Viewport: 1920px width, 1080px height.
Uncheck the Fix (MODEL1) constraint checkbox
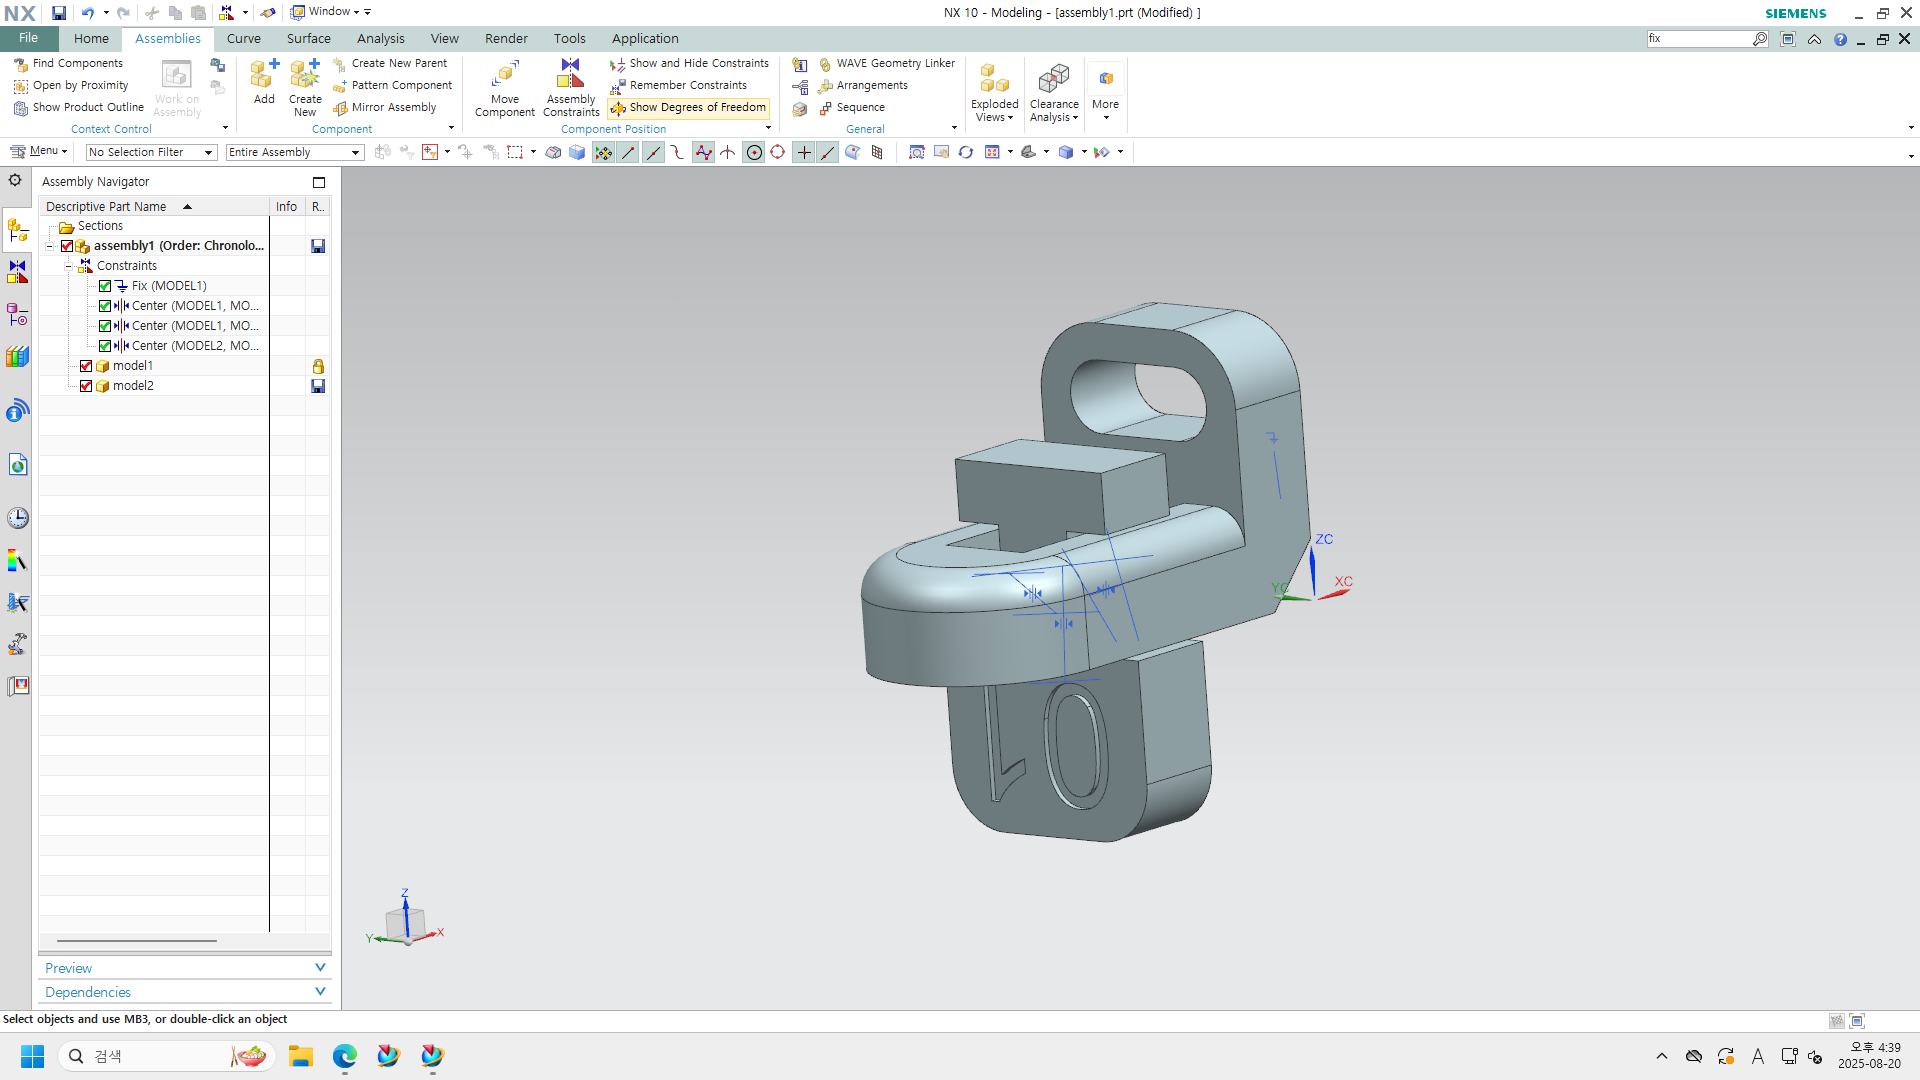coord(105,286)
